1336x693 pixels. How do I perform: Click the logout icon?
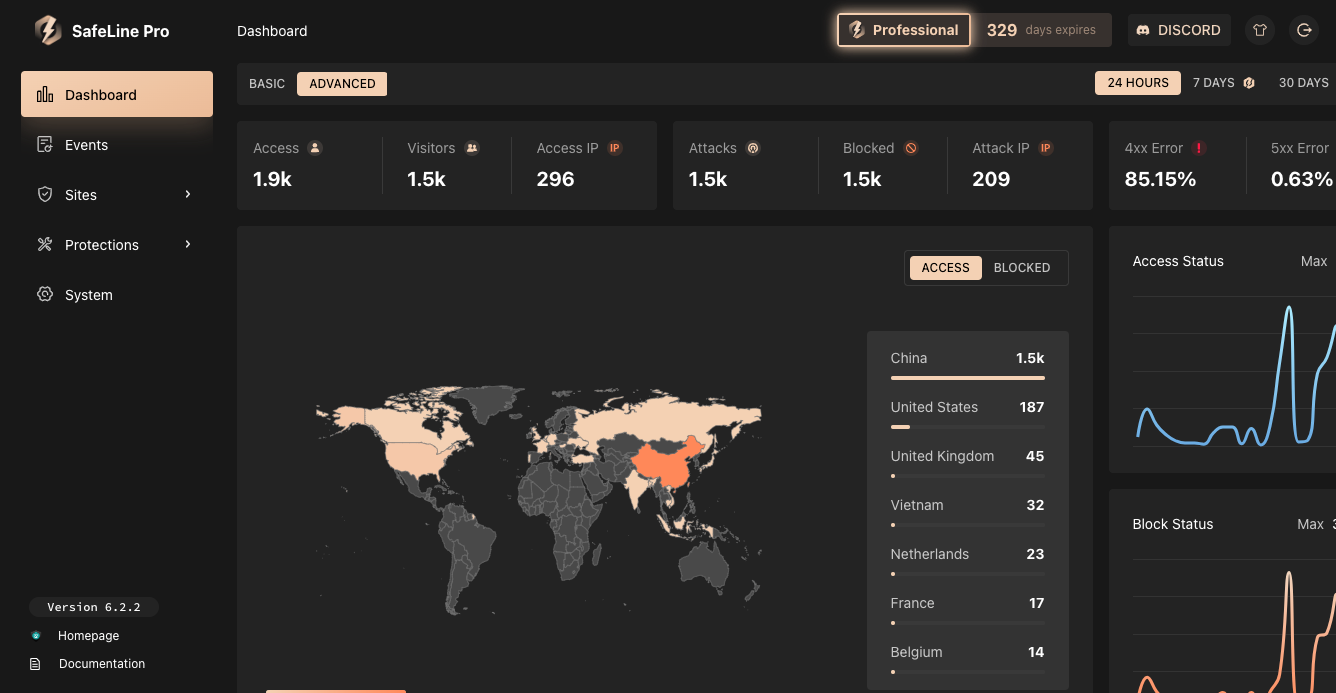[x=1304, y=30]
